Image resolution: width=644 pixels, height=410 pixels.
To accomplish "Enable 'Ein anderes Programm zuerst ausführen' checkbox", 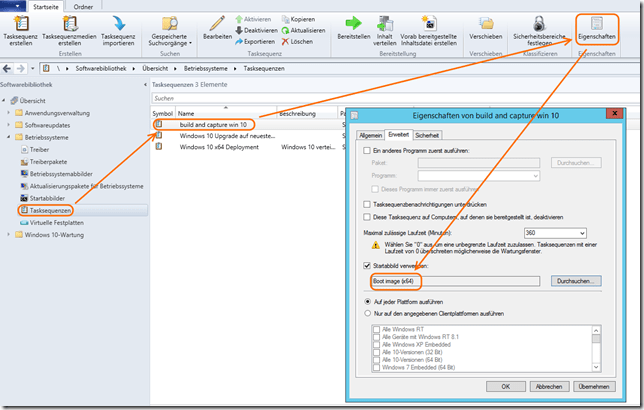I will [366, 149].
